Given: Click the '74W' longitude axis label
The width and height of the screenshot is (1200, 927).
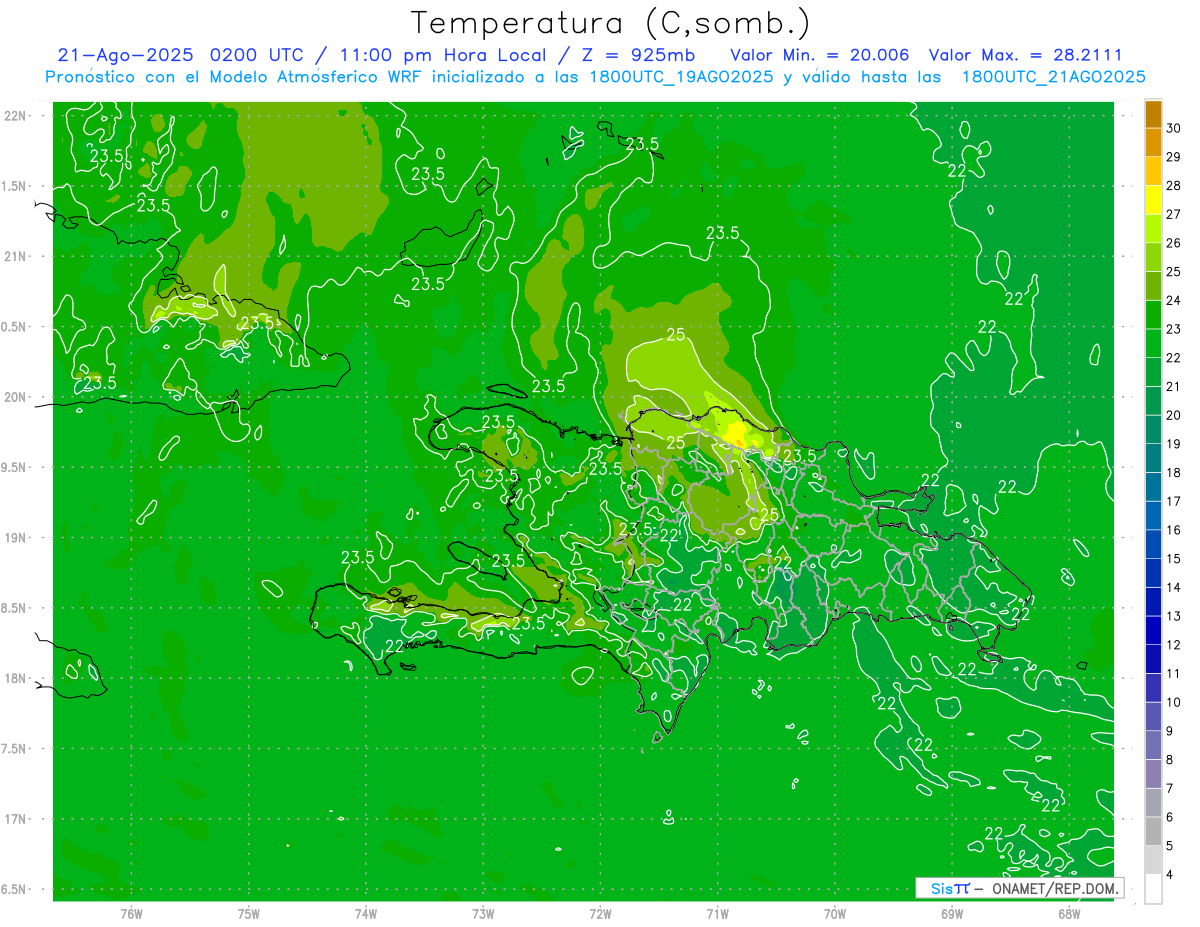Looking at the screenshot, I should 366,913.
